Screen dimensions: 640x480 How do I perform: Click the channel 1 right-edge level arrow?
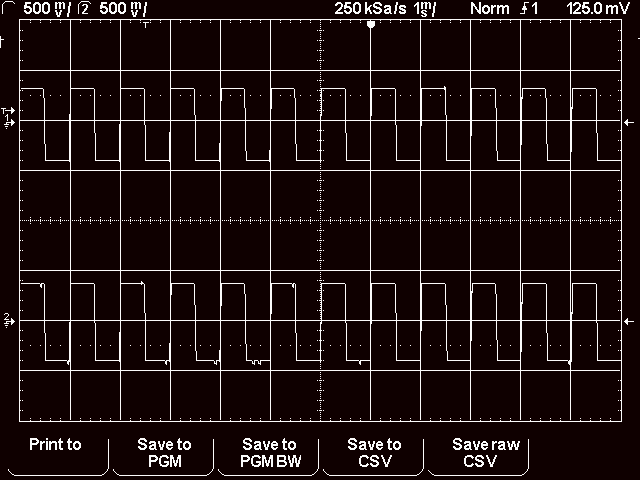click(x=629, y=122)
